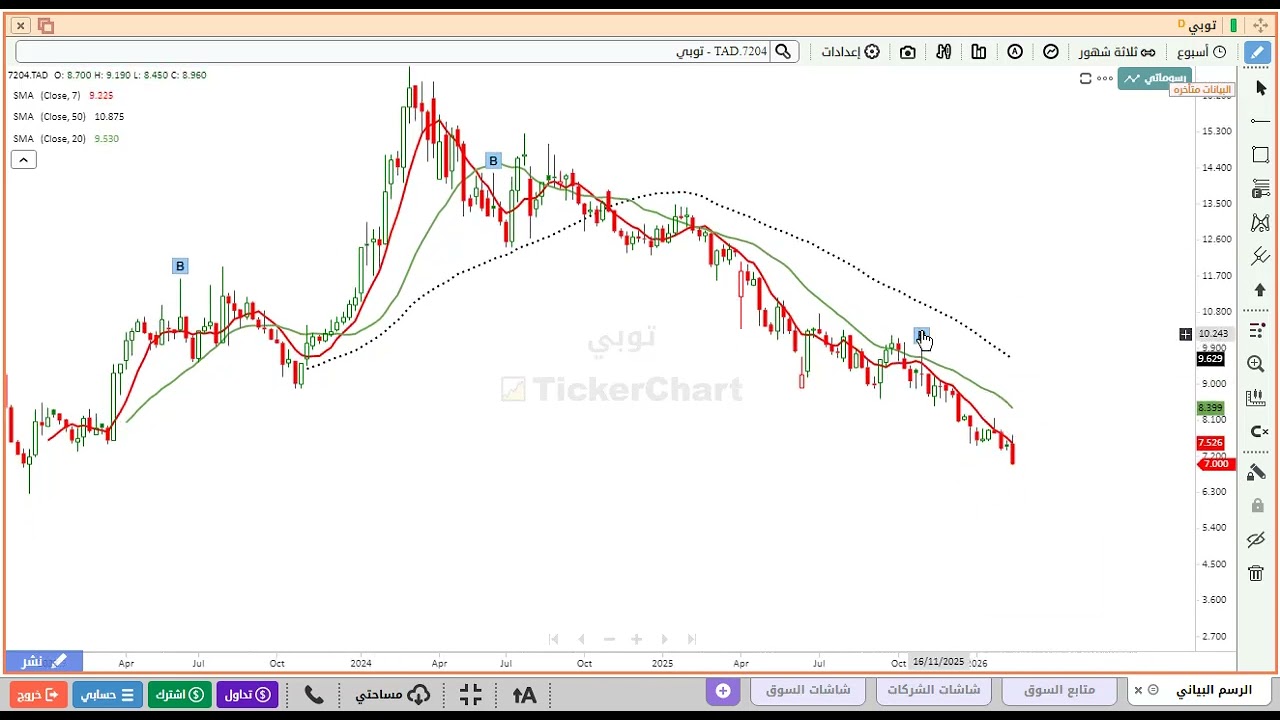Open the Fibonacci drawing tools
Image resolution: width=1280 pixels, height=720 pixels.
point(1260,189)
